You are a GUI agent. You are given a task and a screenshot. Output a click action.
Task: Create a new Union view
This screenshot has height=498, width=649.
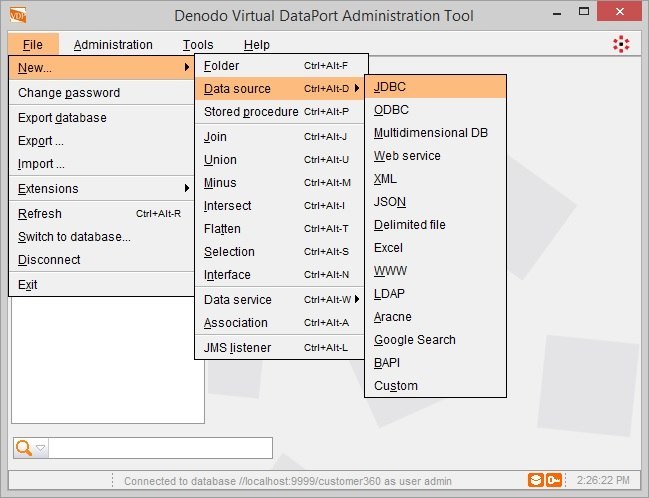coord(281,160)
